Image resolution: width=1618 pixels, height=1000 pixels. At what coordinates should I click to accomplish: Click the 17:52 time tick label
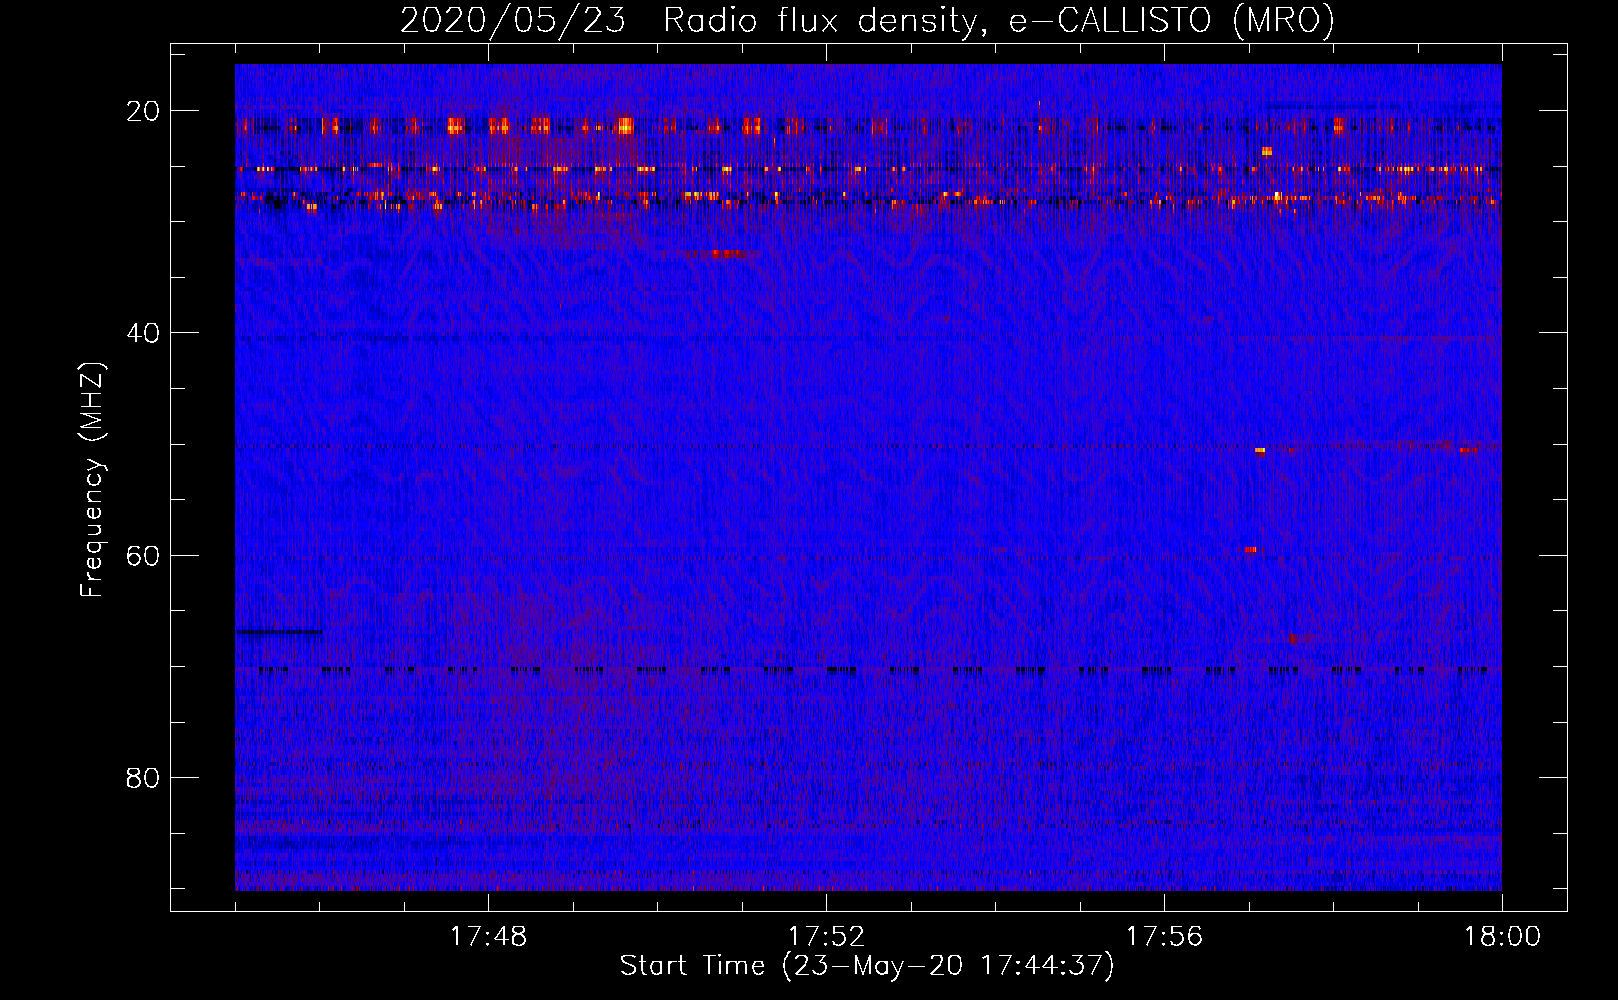coord(826,937)
